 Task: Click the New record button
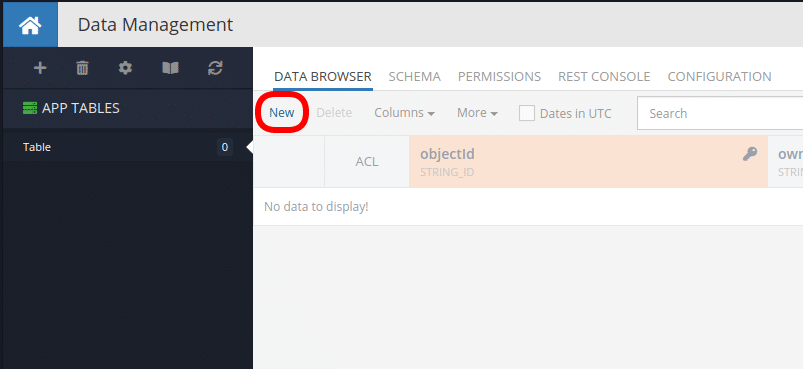click(x=282, y=113)
